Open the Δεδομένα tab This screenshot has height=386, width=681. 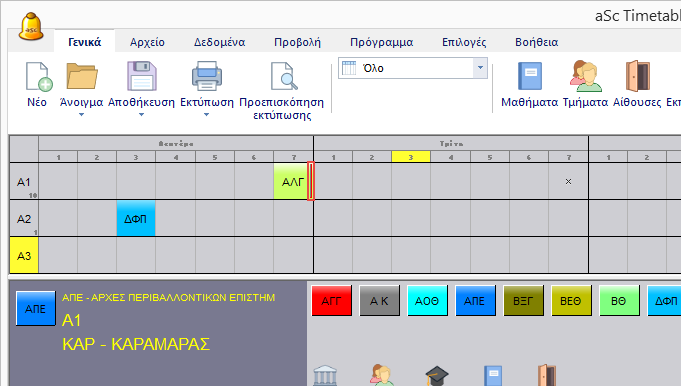tap(219, 42)
